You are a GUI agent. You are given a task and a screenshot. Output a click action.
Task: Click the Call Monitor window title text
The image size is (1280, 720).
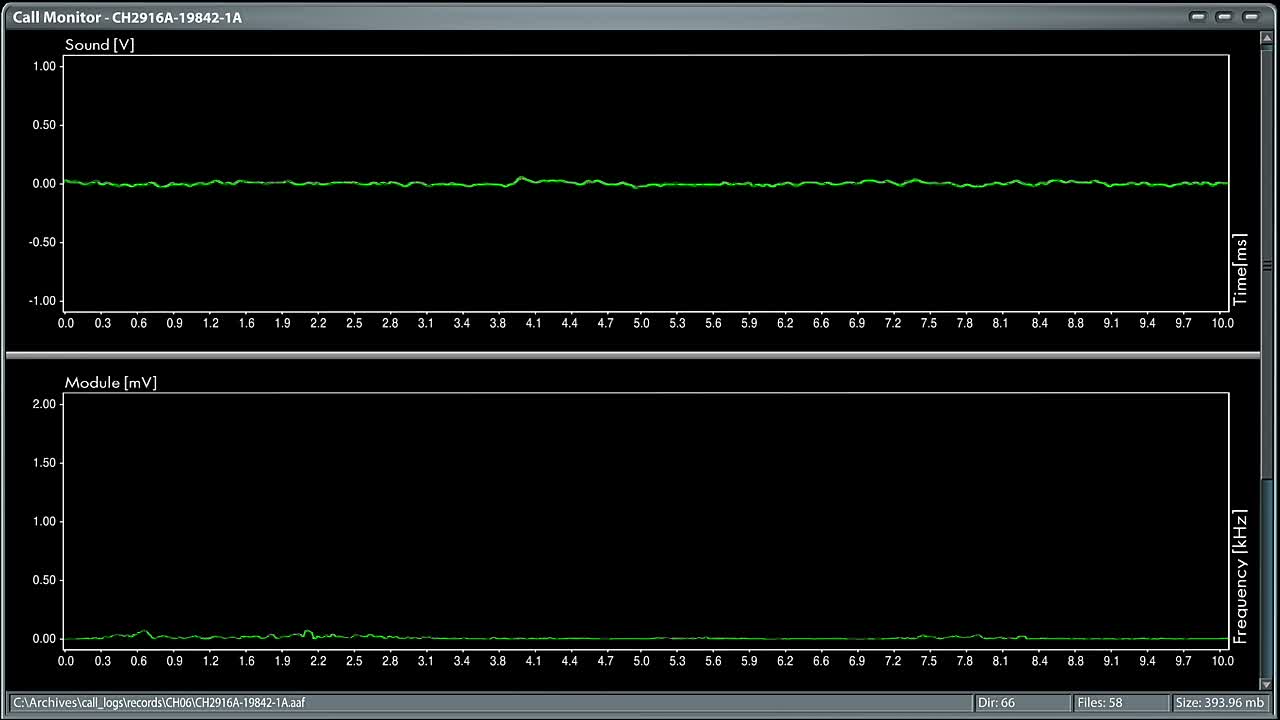point(127,17)
